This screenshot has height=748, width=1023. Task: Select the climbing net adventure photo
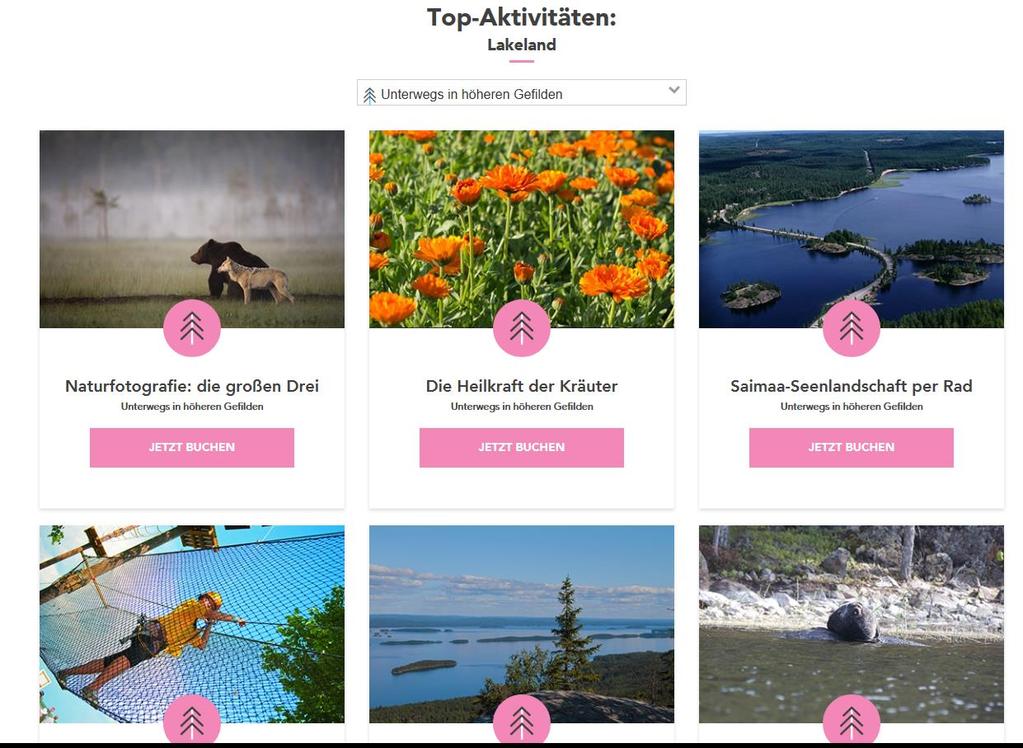pos(192,624)
